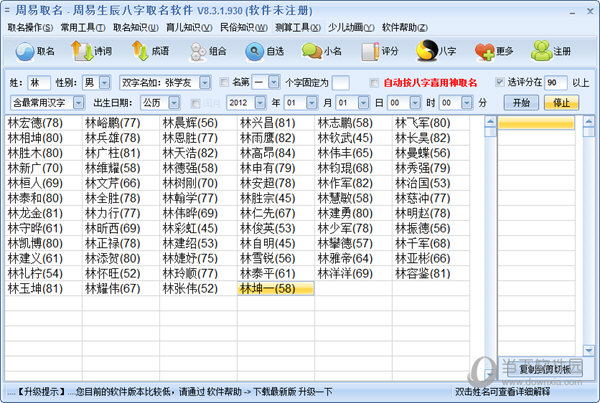Toggle the 选评分在 score filter checkbox

click(x=500, y=82)
